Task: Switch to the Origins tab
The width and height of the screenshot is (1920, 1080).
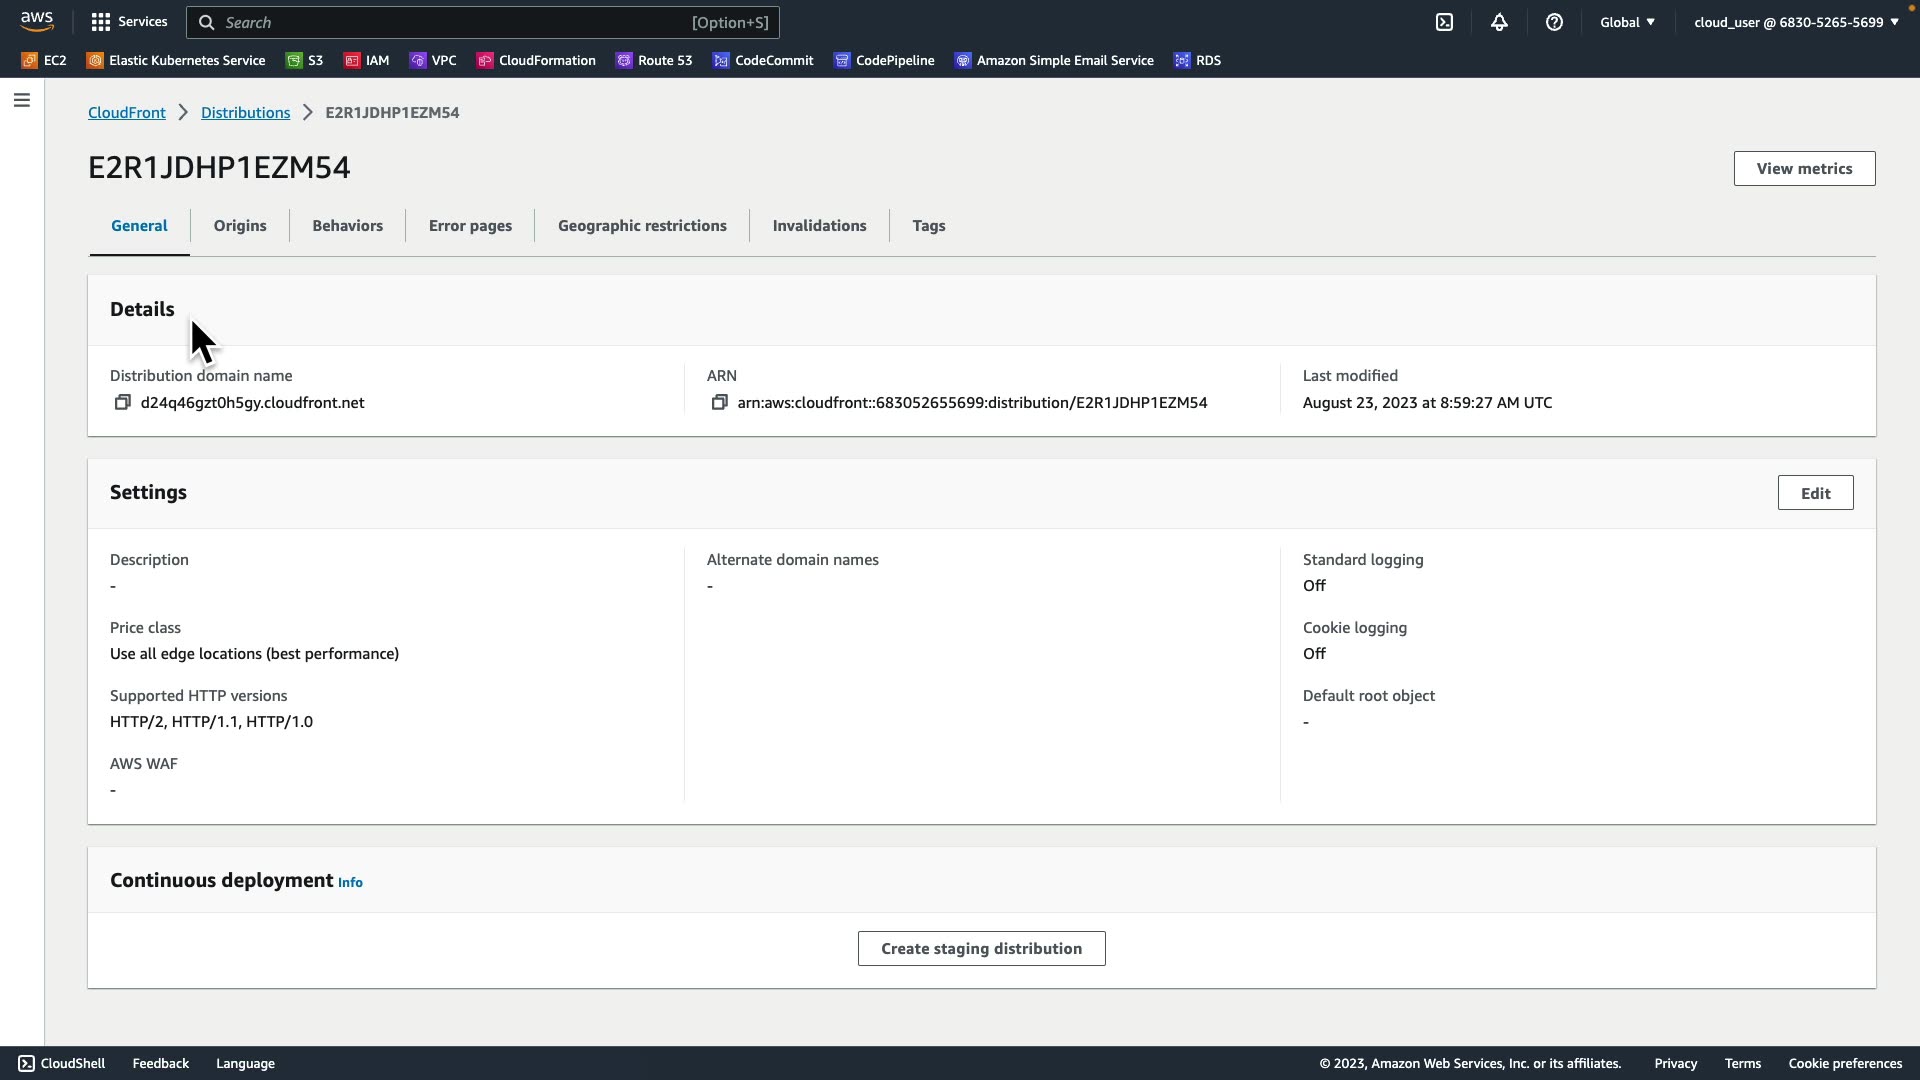Action: tap(240, 226)
